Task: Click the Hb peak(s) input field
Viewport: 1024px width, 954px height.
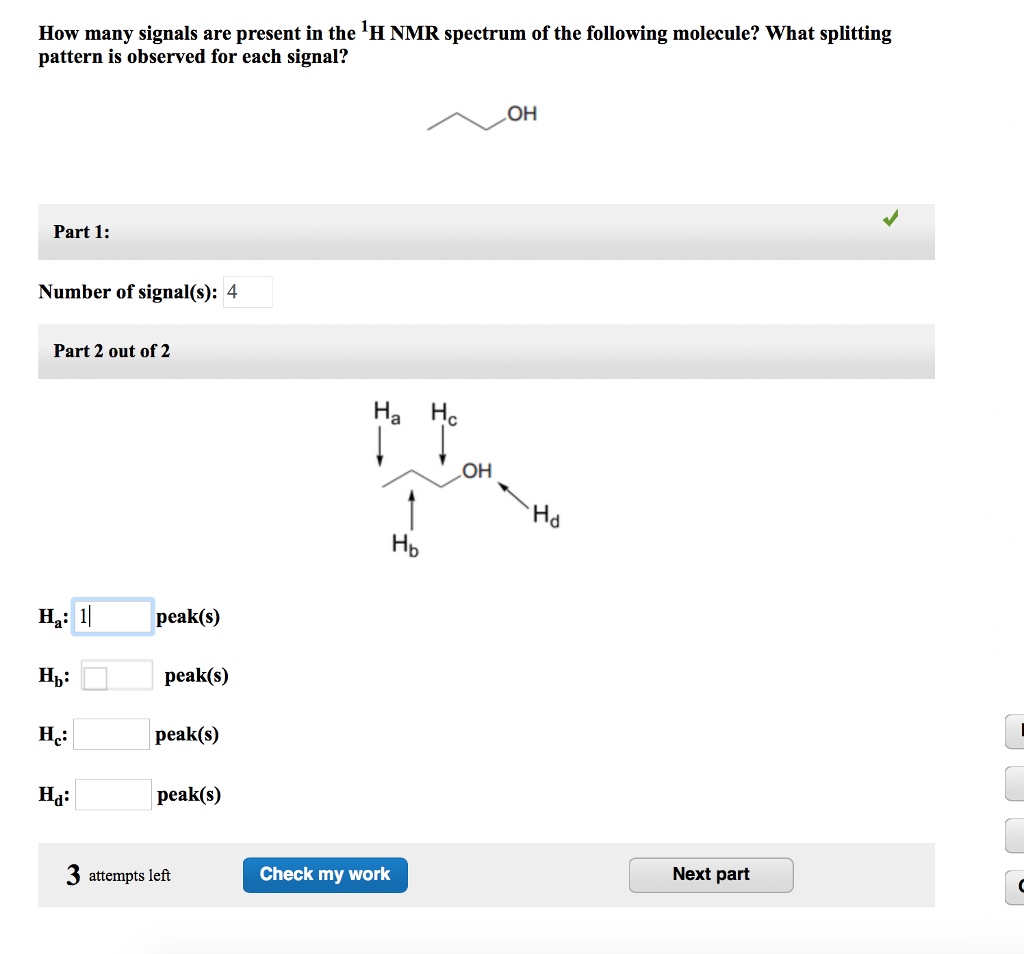Action: [117, 674]
